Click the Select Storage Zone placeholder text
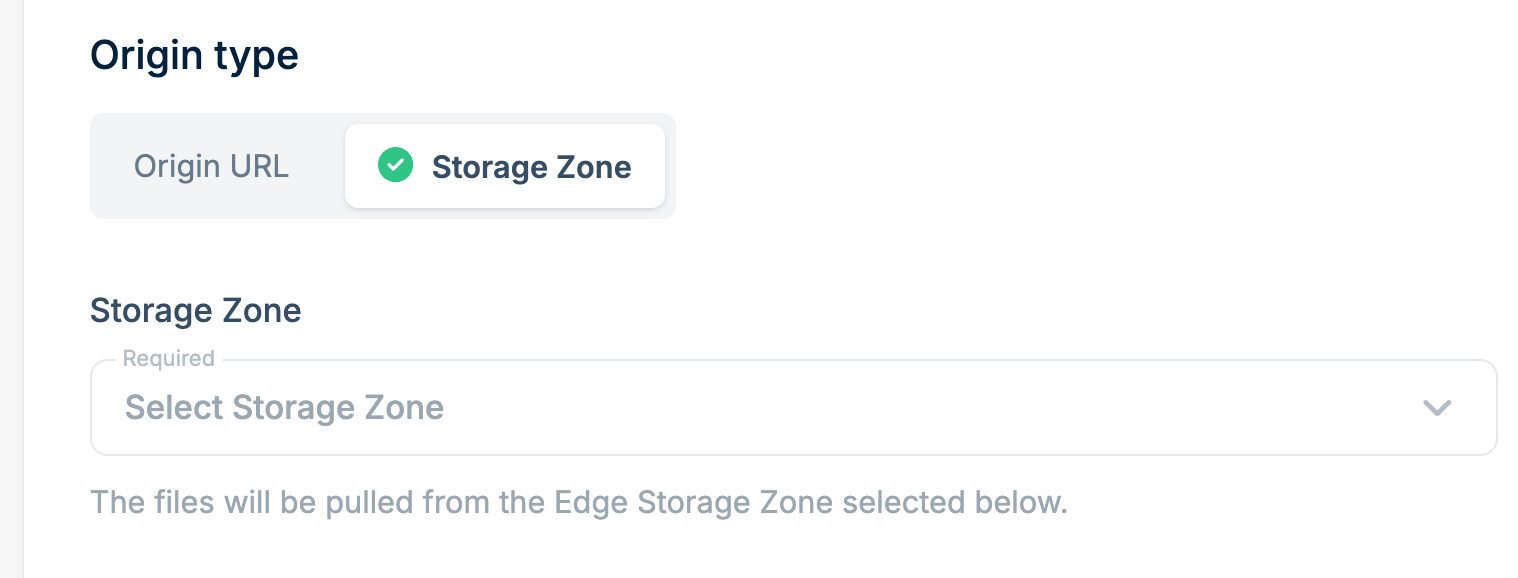Viewport: 1518px width, 578px height. pyautogui.click(x=284, y=407)
